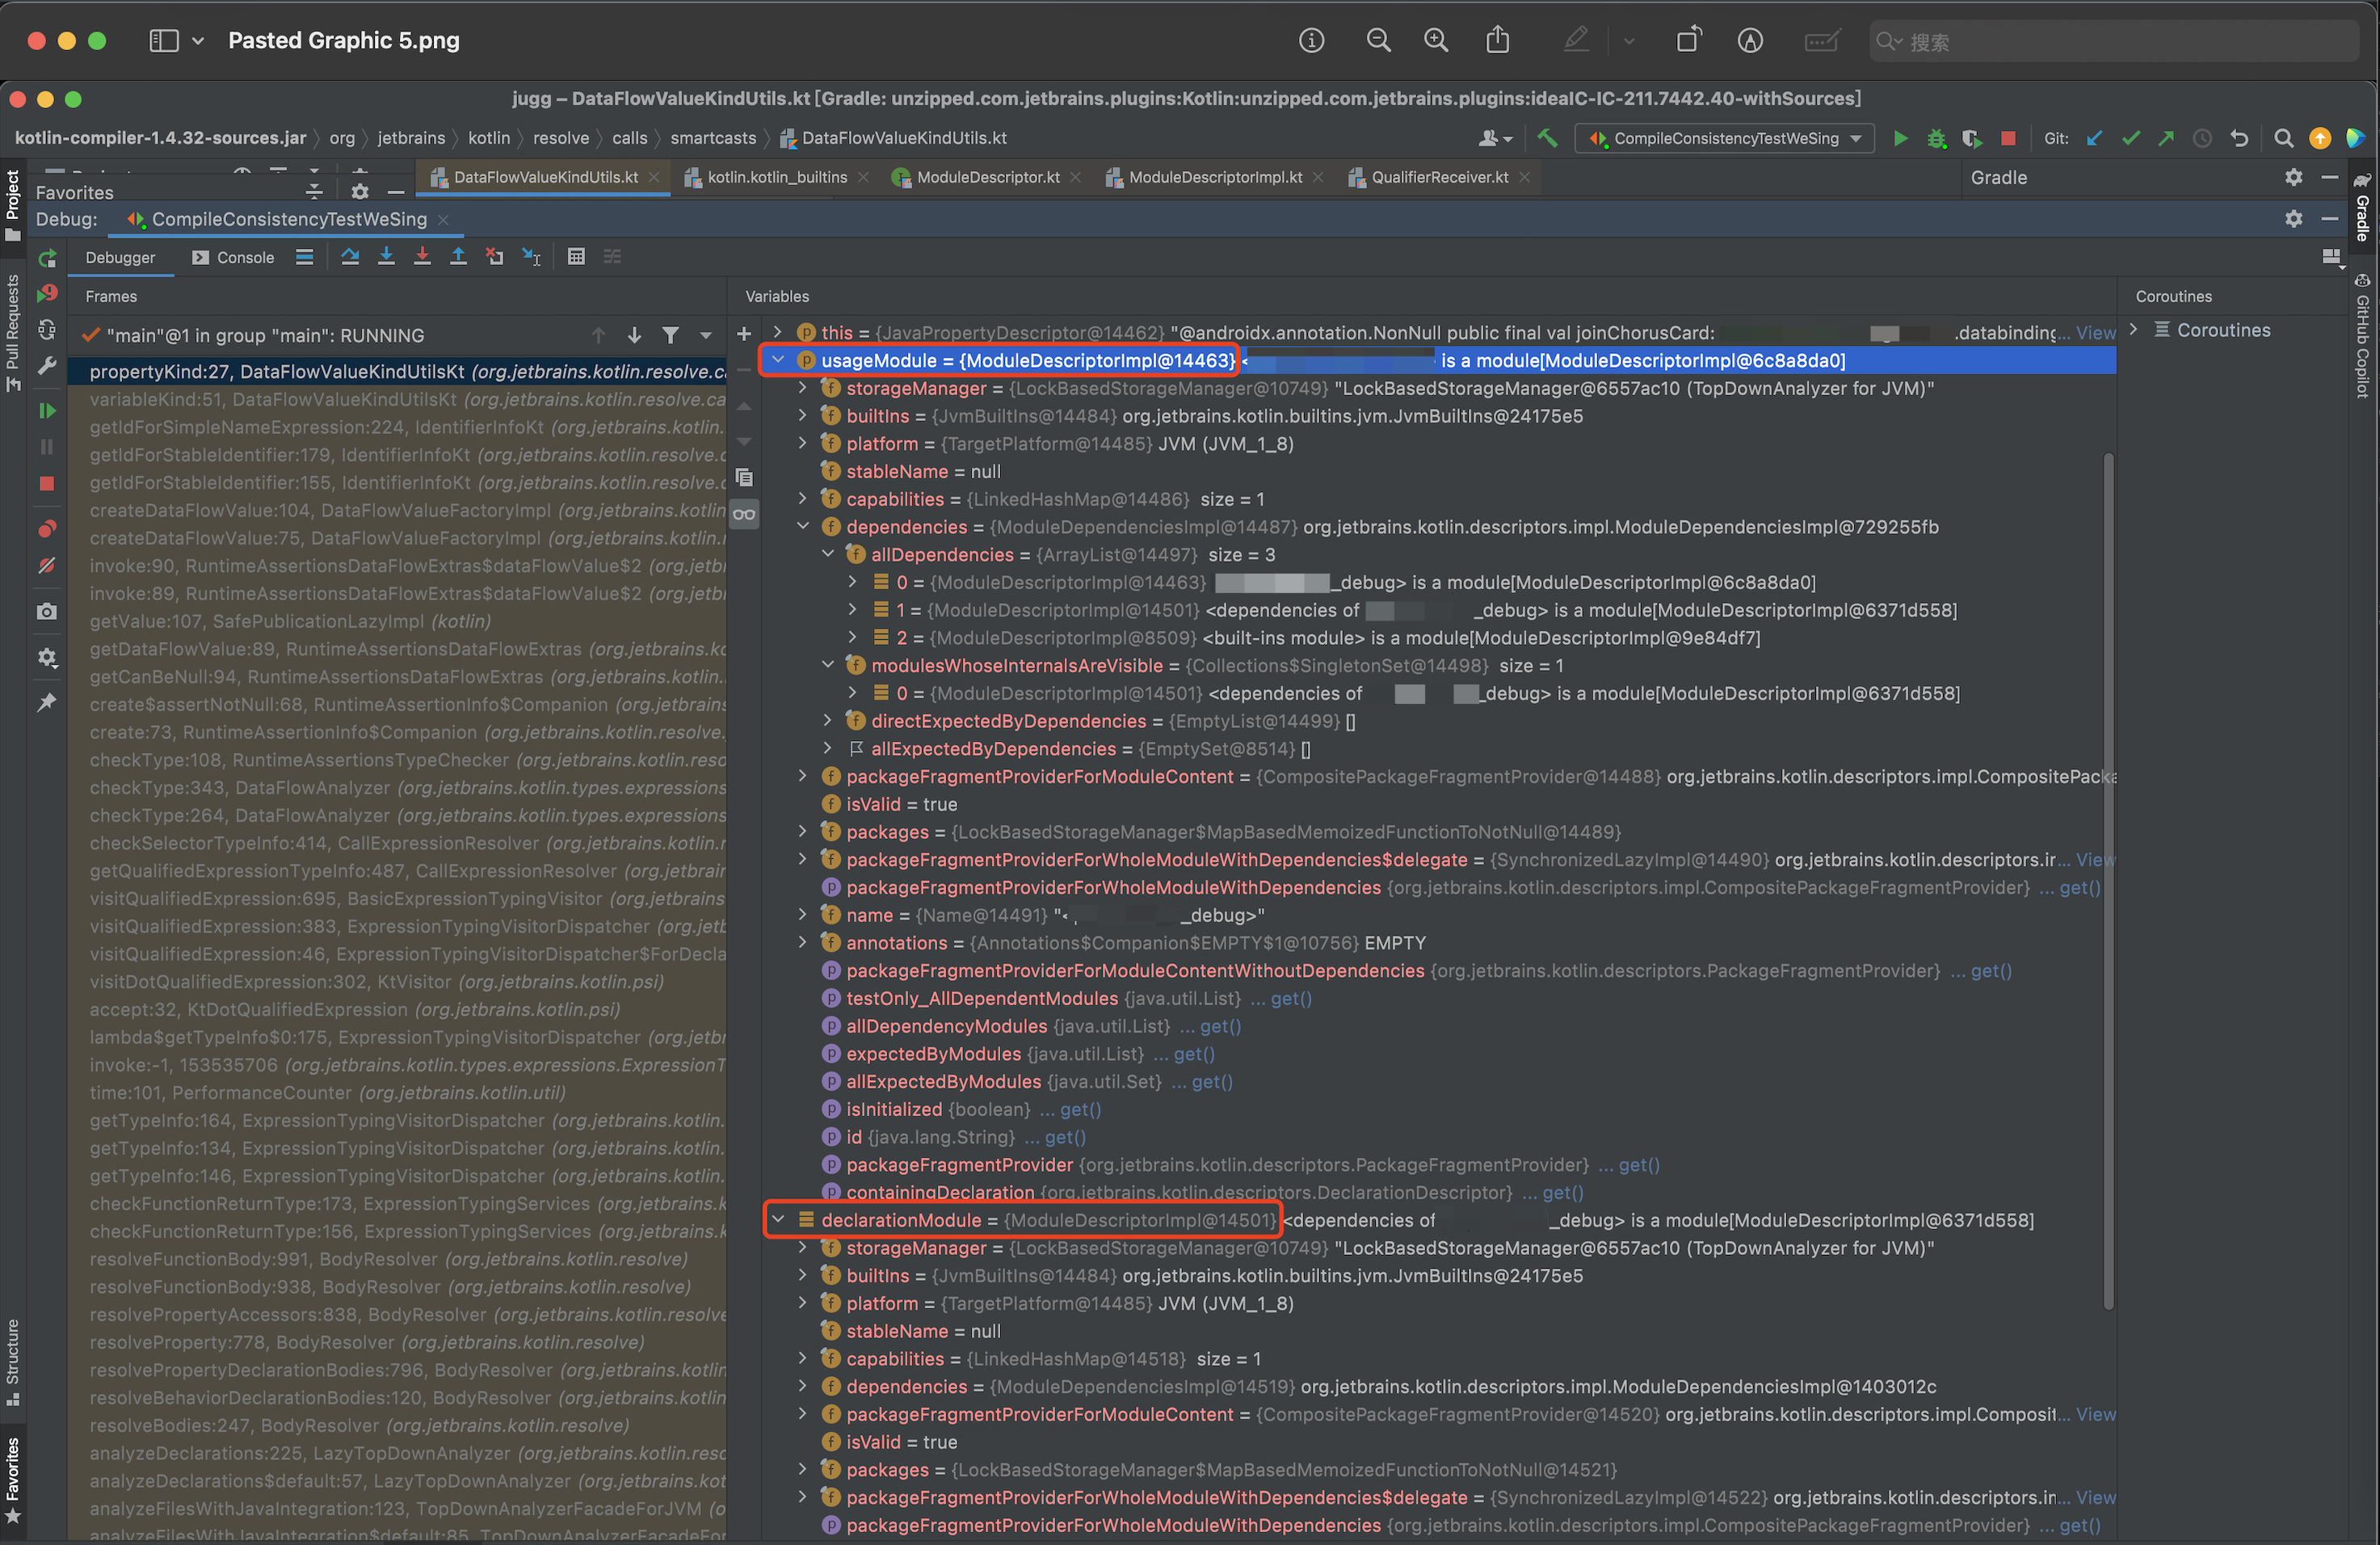Screen dimensions: 2380x1545
Task: Toggle the frames filter funnel icon
Action: click(670, 336)
